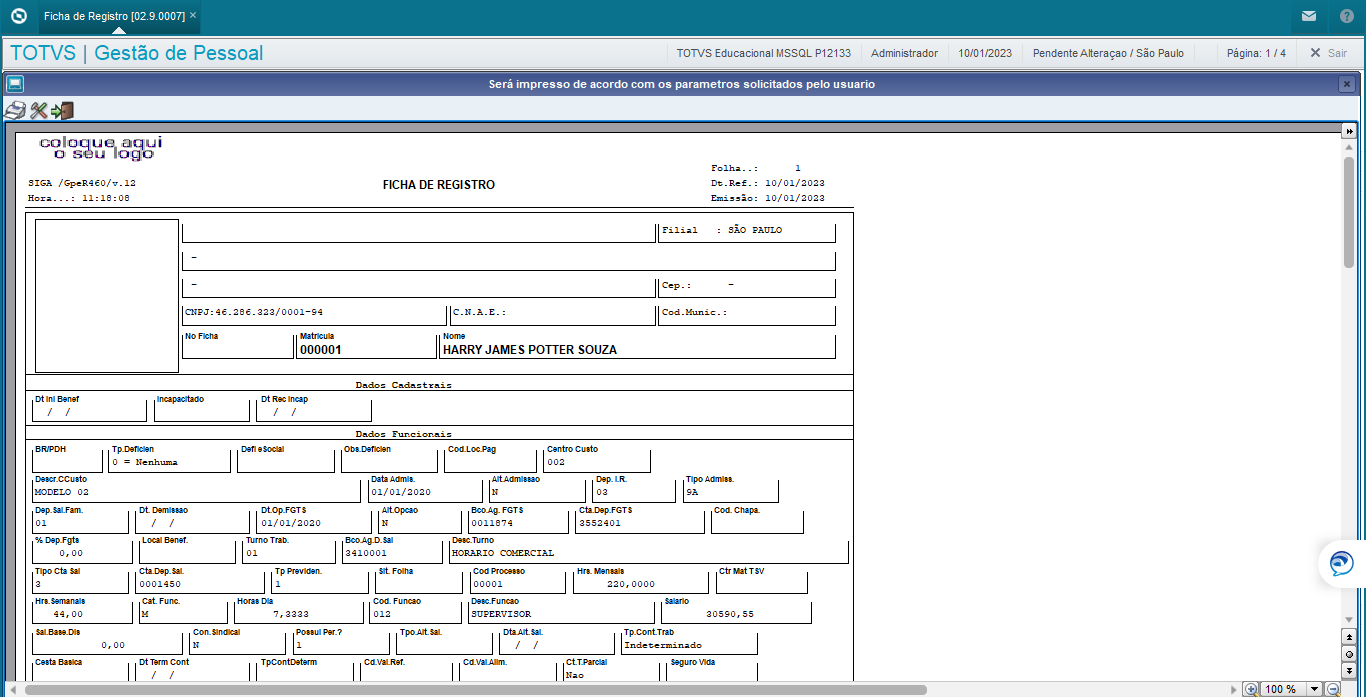Click the Descr.CCusto value MODELO 02

[62, 492]
